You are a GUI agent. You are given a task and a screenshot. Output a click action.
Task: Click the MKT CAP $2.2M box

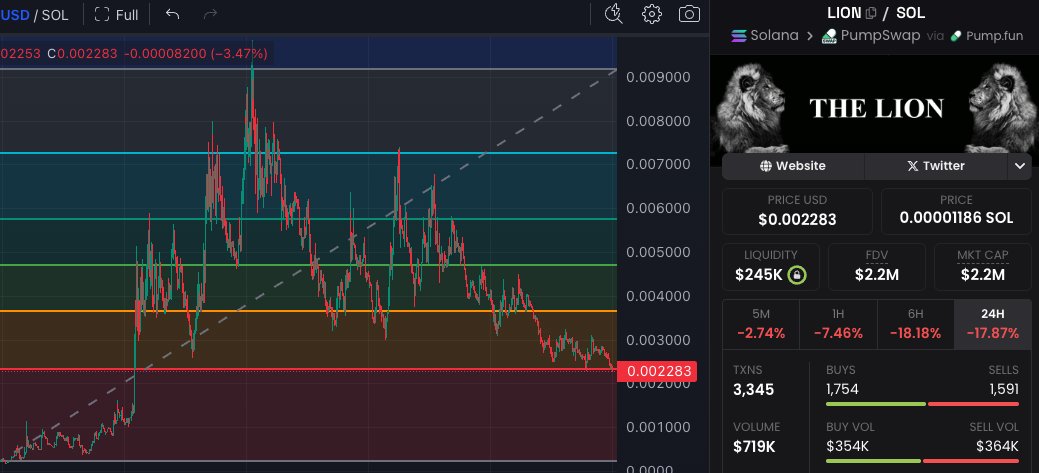(983, 267)
